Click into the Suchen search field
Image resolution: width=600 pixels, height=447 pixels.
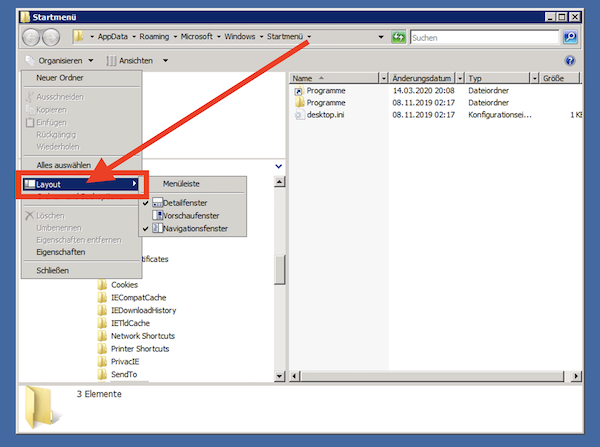[483, 37]
